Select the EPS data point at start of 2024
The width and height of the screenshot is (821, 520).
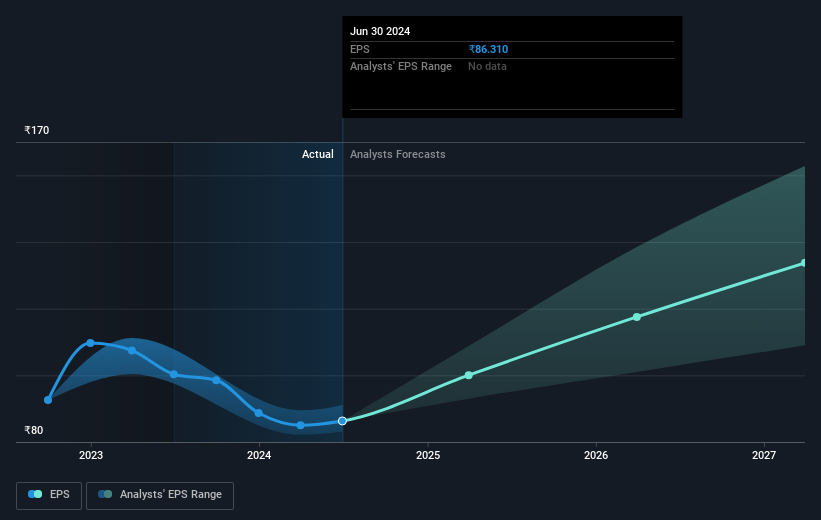coord(259,413)
